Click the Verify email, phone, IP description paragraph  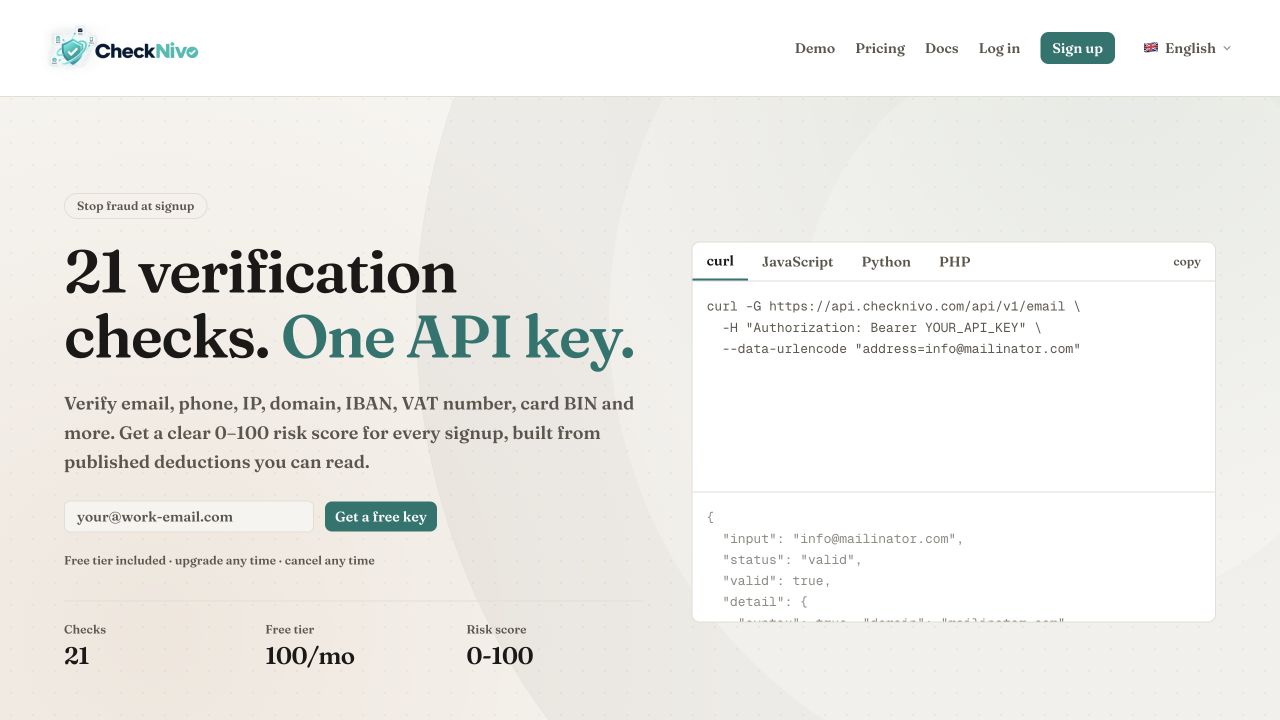pyautogui.click(x=349, y=433)
